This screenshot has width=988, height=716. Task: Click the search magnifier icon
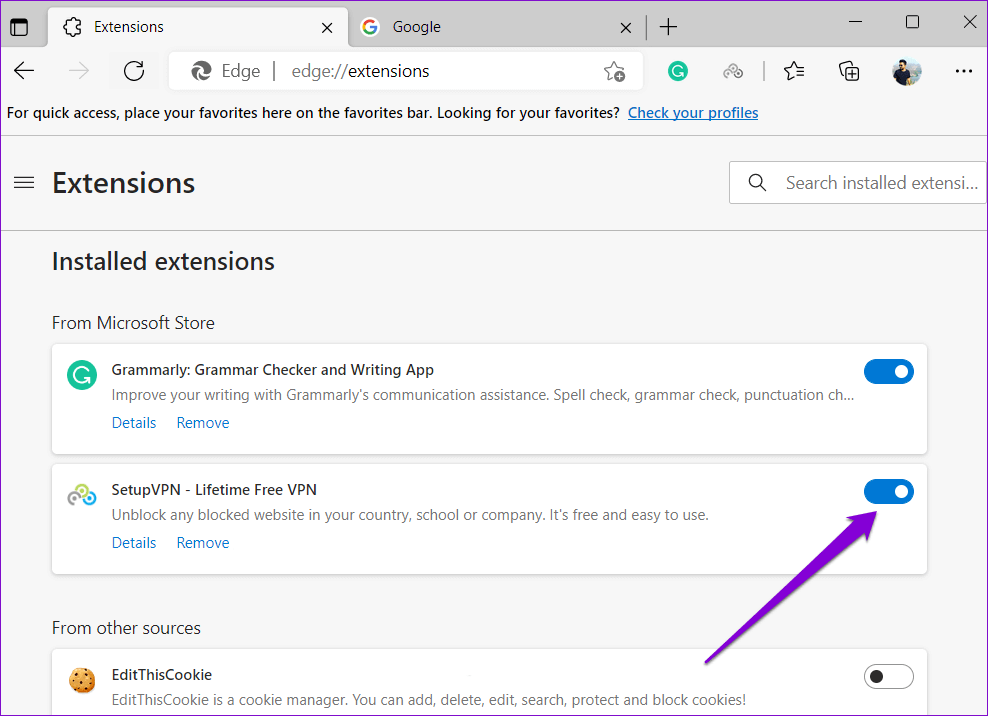click(x=757, y=183)
